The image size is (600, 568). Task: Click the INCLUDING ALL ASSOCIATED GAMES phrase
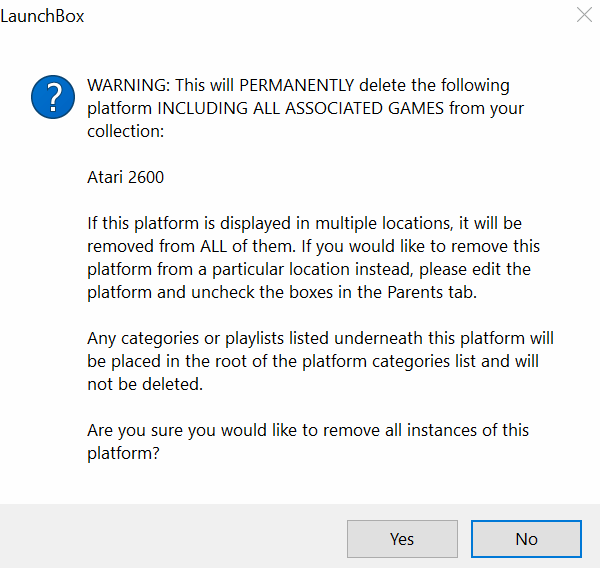[300, 108]
